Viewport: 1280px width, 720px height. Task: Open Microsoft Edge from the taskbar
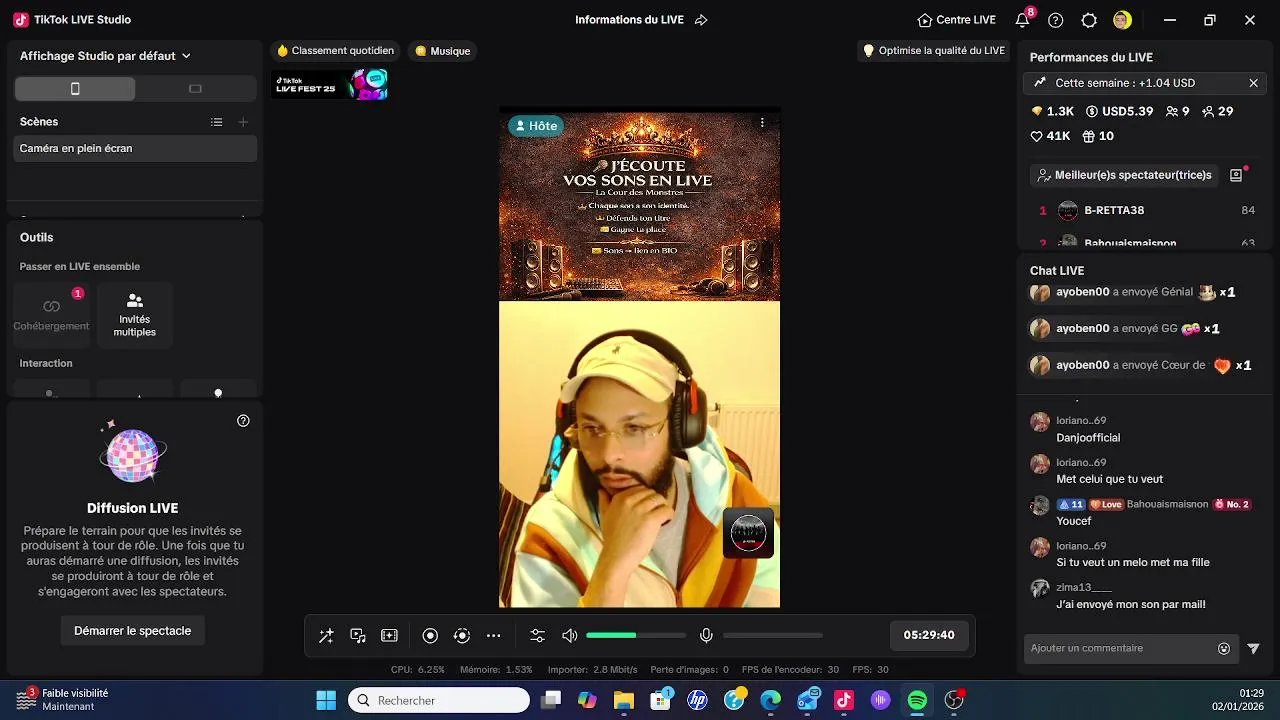click(x=771, y=700)
